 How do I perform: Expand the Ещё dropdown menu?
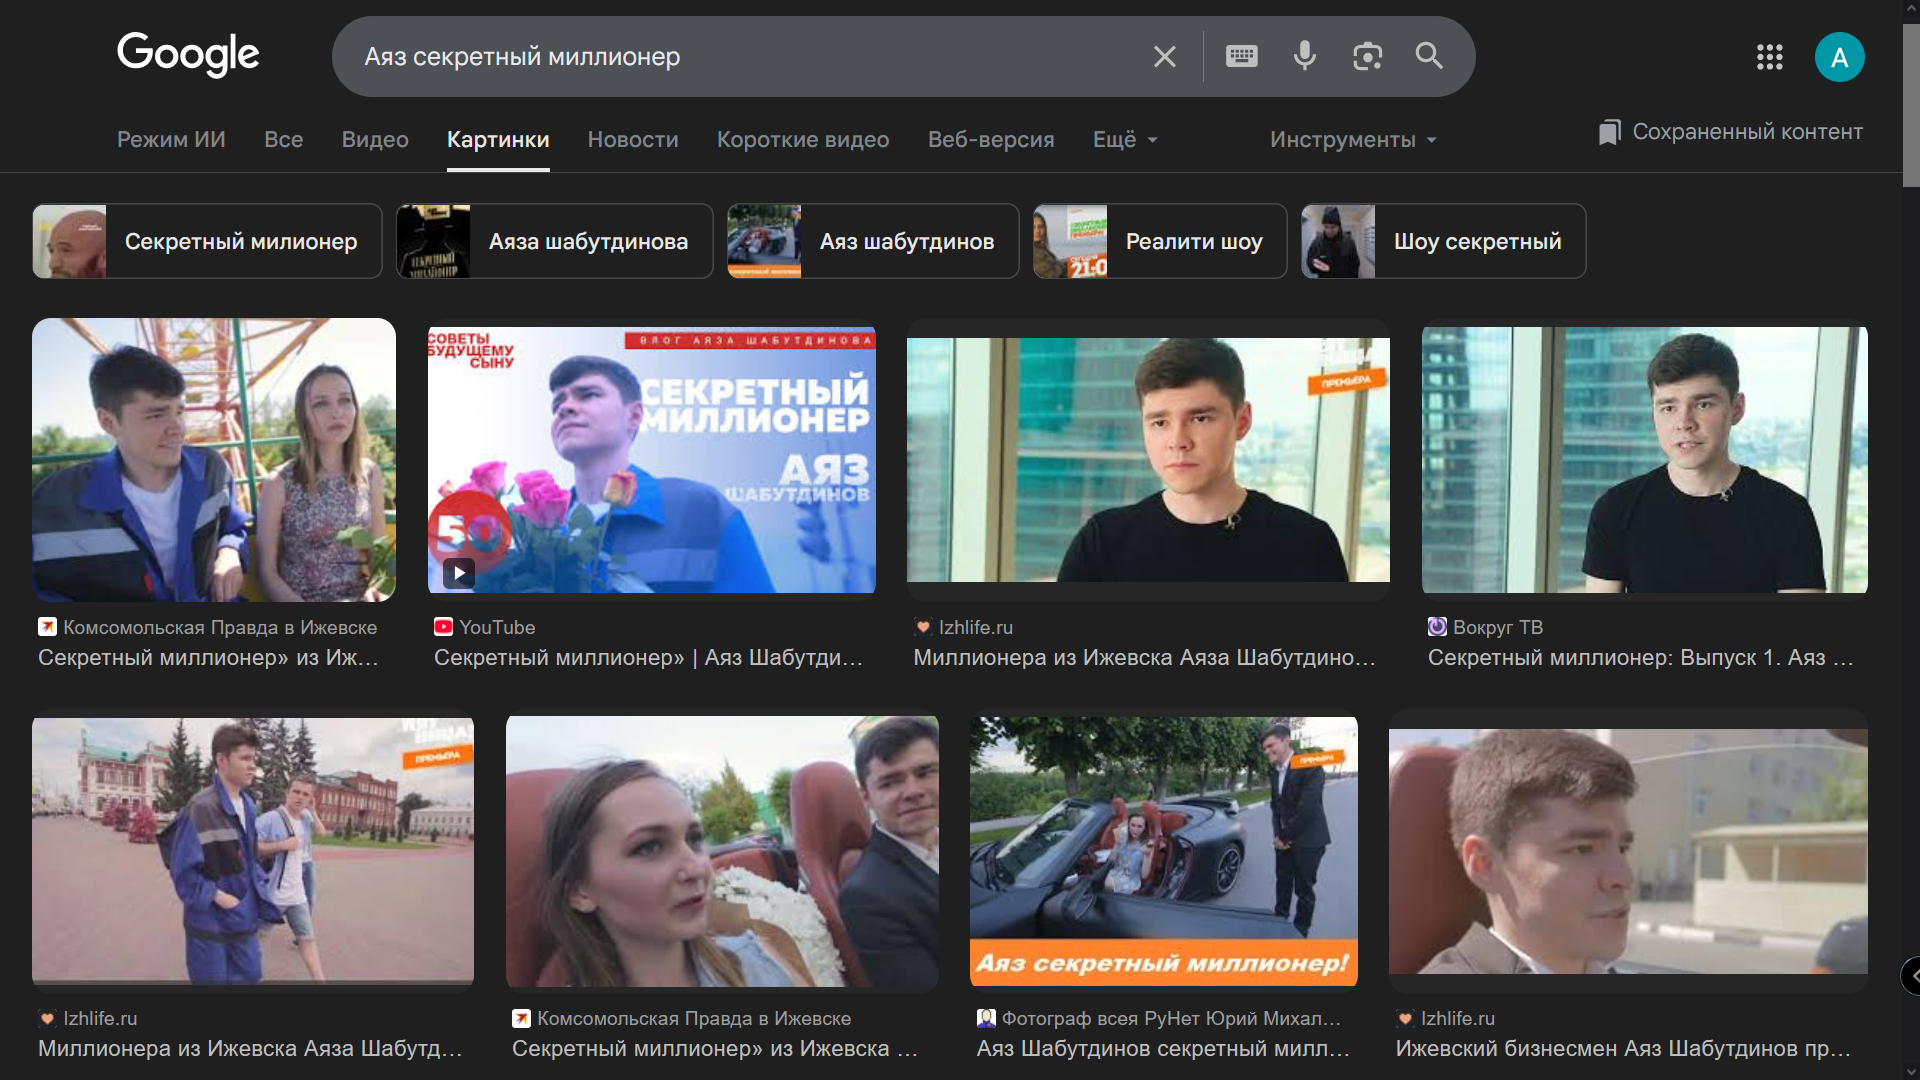tap(1125, 140)
